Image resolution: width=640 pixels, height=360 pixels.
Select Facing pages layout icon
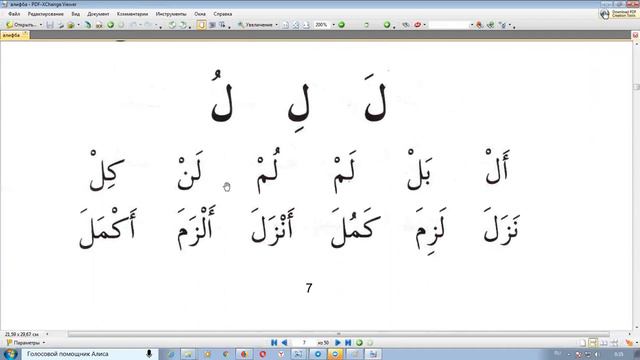[x=604, y=343]
